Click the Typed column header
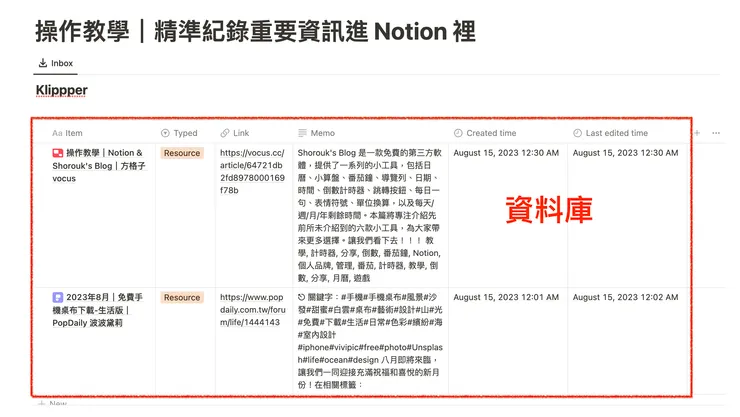The height and width of the screenshot is (417, 740). pos(179,133)
